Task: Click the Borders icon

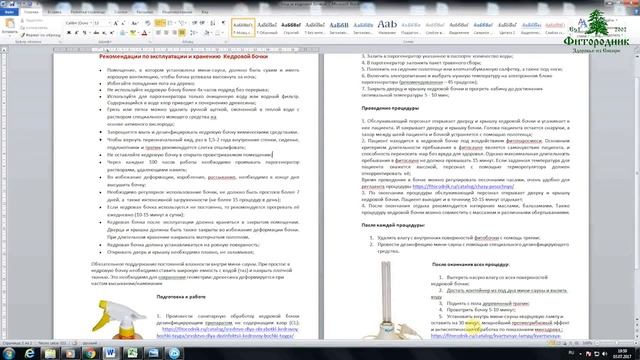Action: click(x=218, y=33)
